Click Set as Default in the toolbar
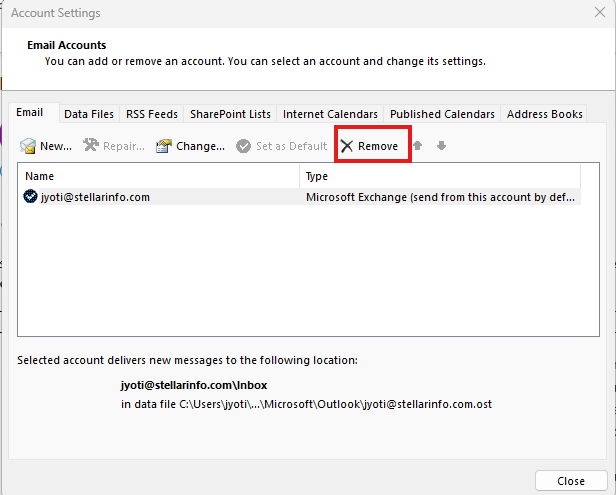 tap(281, 146)
